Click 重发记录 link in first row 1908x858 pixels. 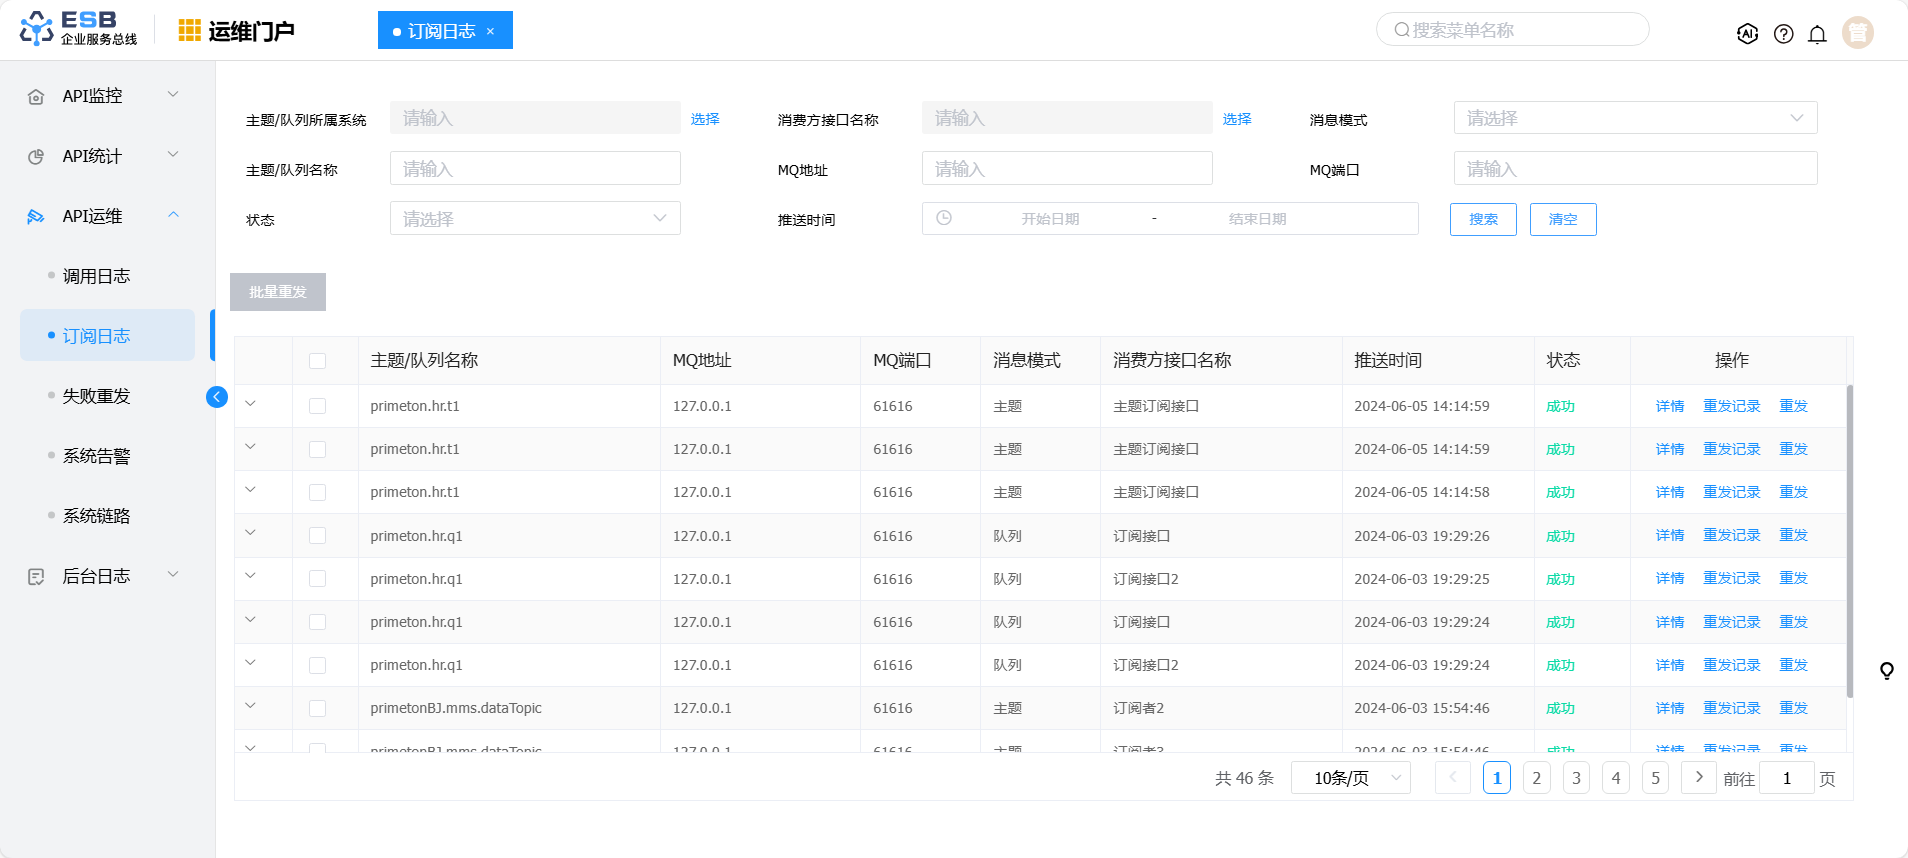point(1731,406)
